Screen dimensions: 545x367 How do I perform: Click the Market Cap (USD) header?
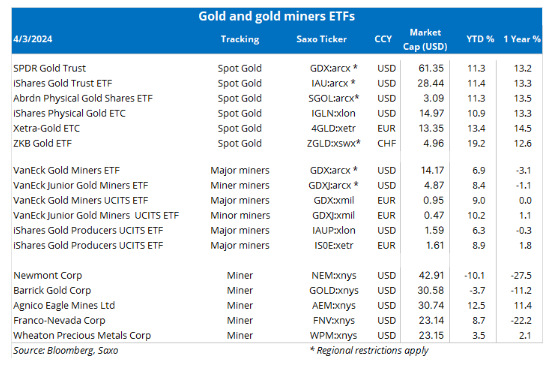425,39
